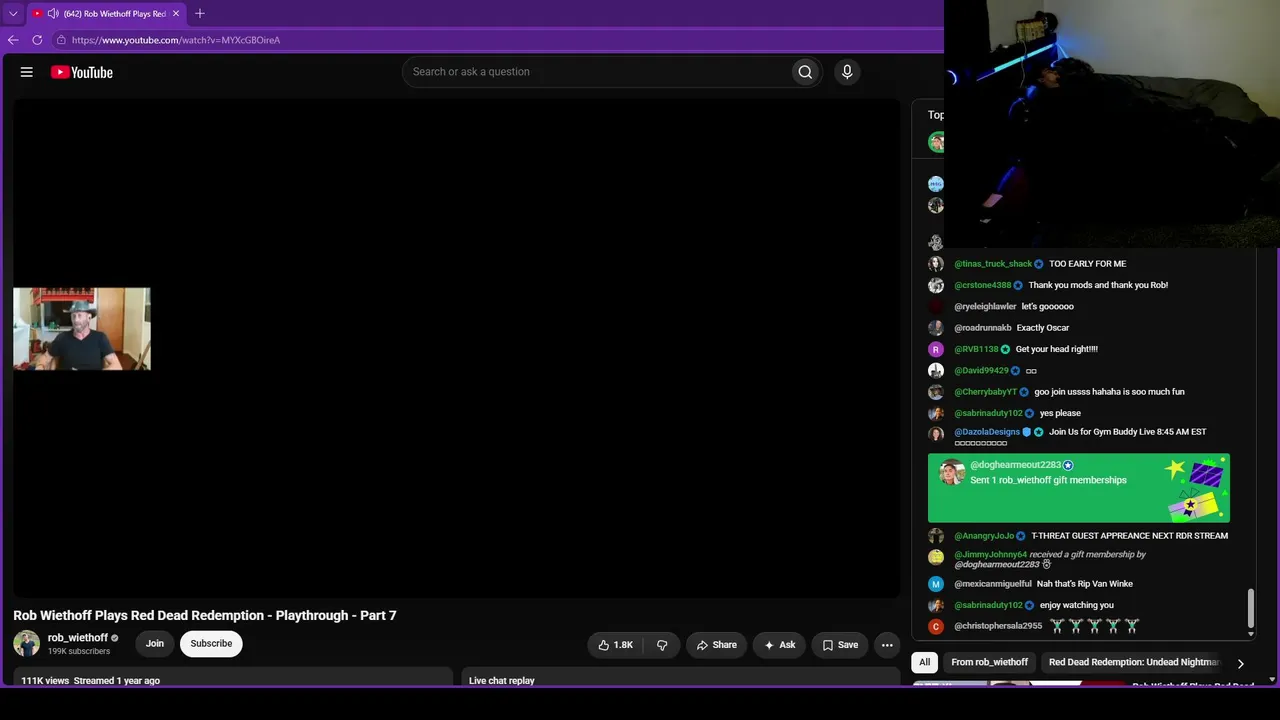Dislike this video
Viewport: 1280px width, 720px height.
click(662, 645)
